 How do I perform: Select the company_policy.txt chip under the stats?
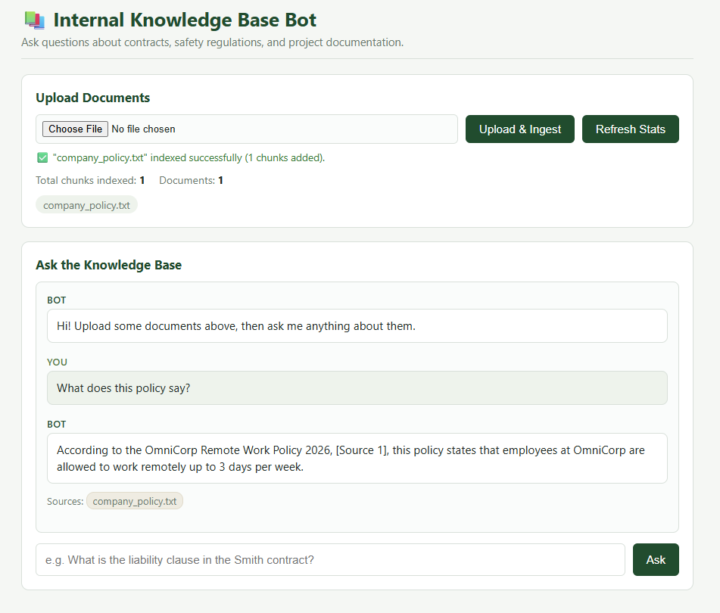click(x=86, y=205)
